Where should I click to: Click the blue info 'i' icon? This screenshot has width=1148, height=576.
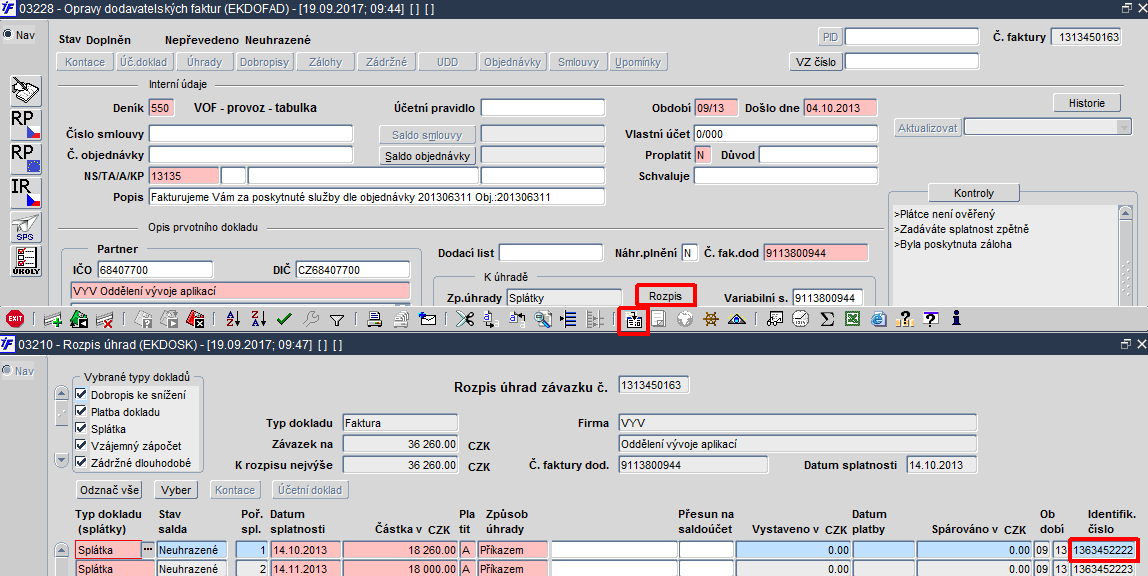point(956,319)
